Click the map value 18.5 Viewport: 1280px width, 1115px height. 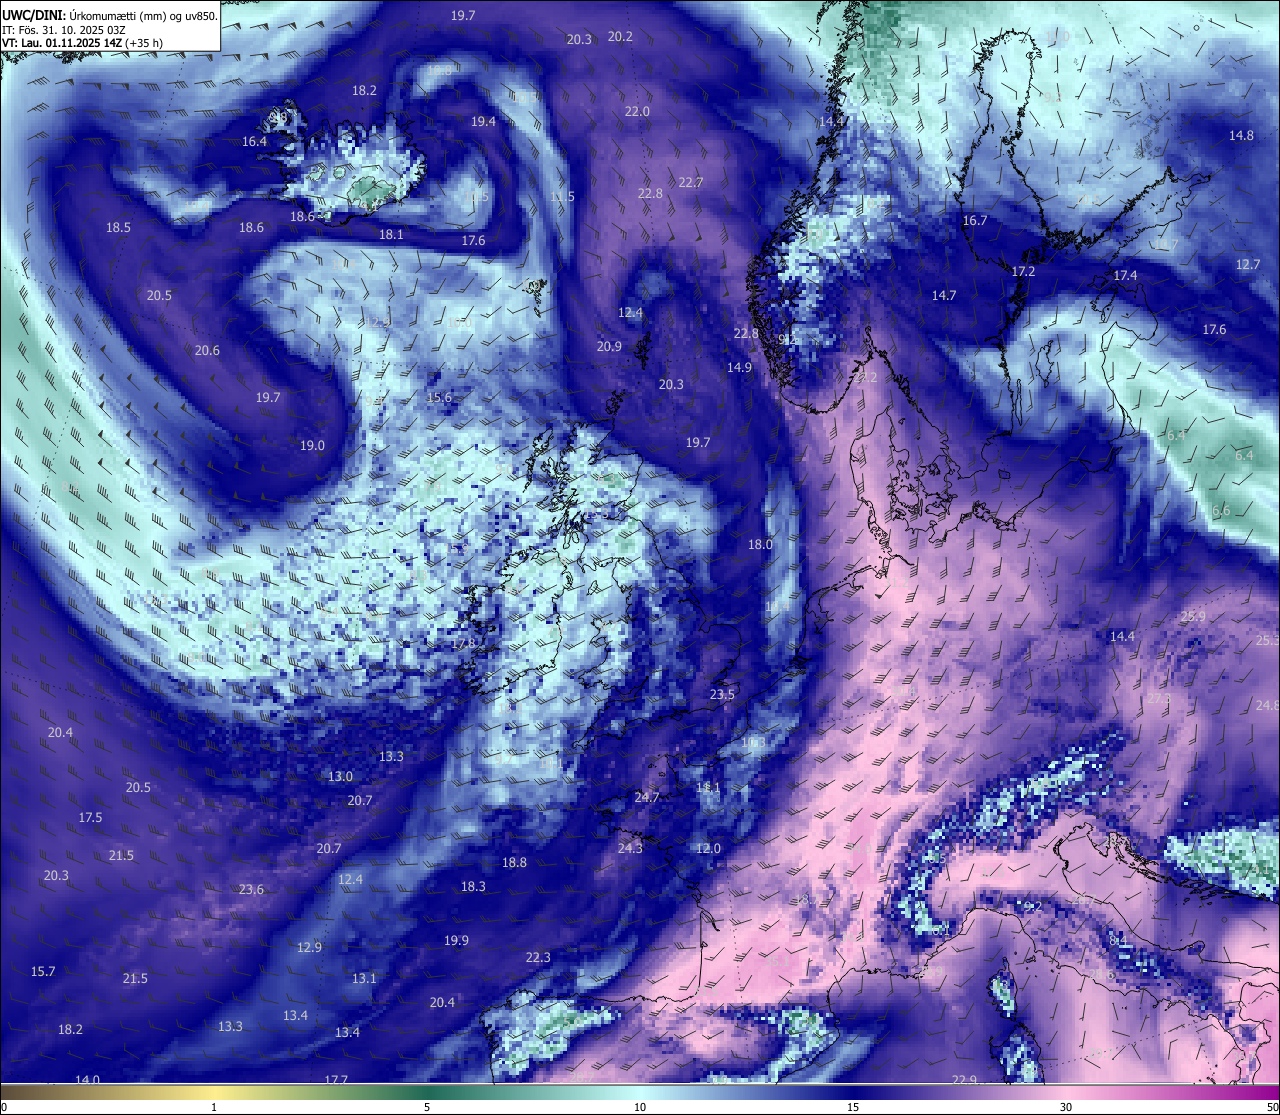[118, 227]
